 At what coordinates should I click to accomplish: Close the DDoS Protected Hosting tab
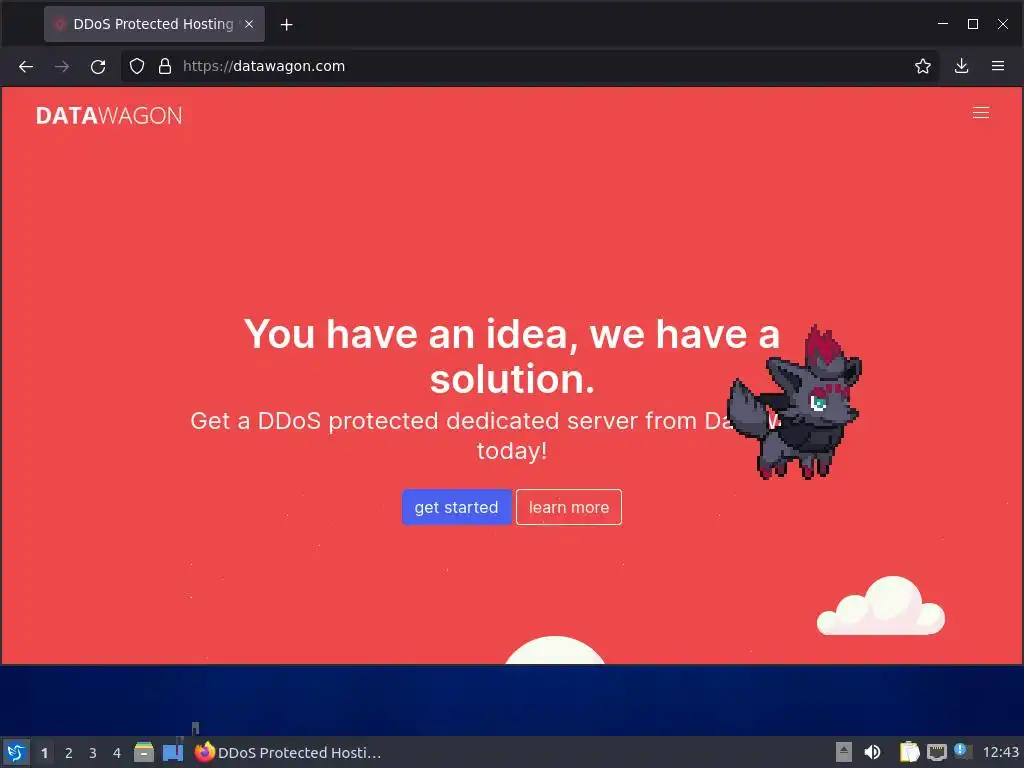[x=249, y=24]
